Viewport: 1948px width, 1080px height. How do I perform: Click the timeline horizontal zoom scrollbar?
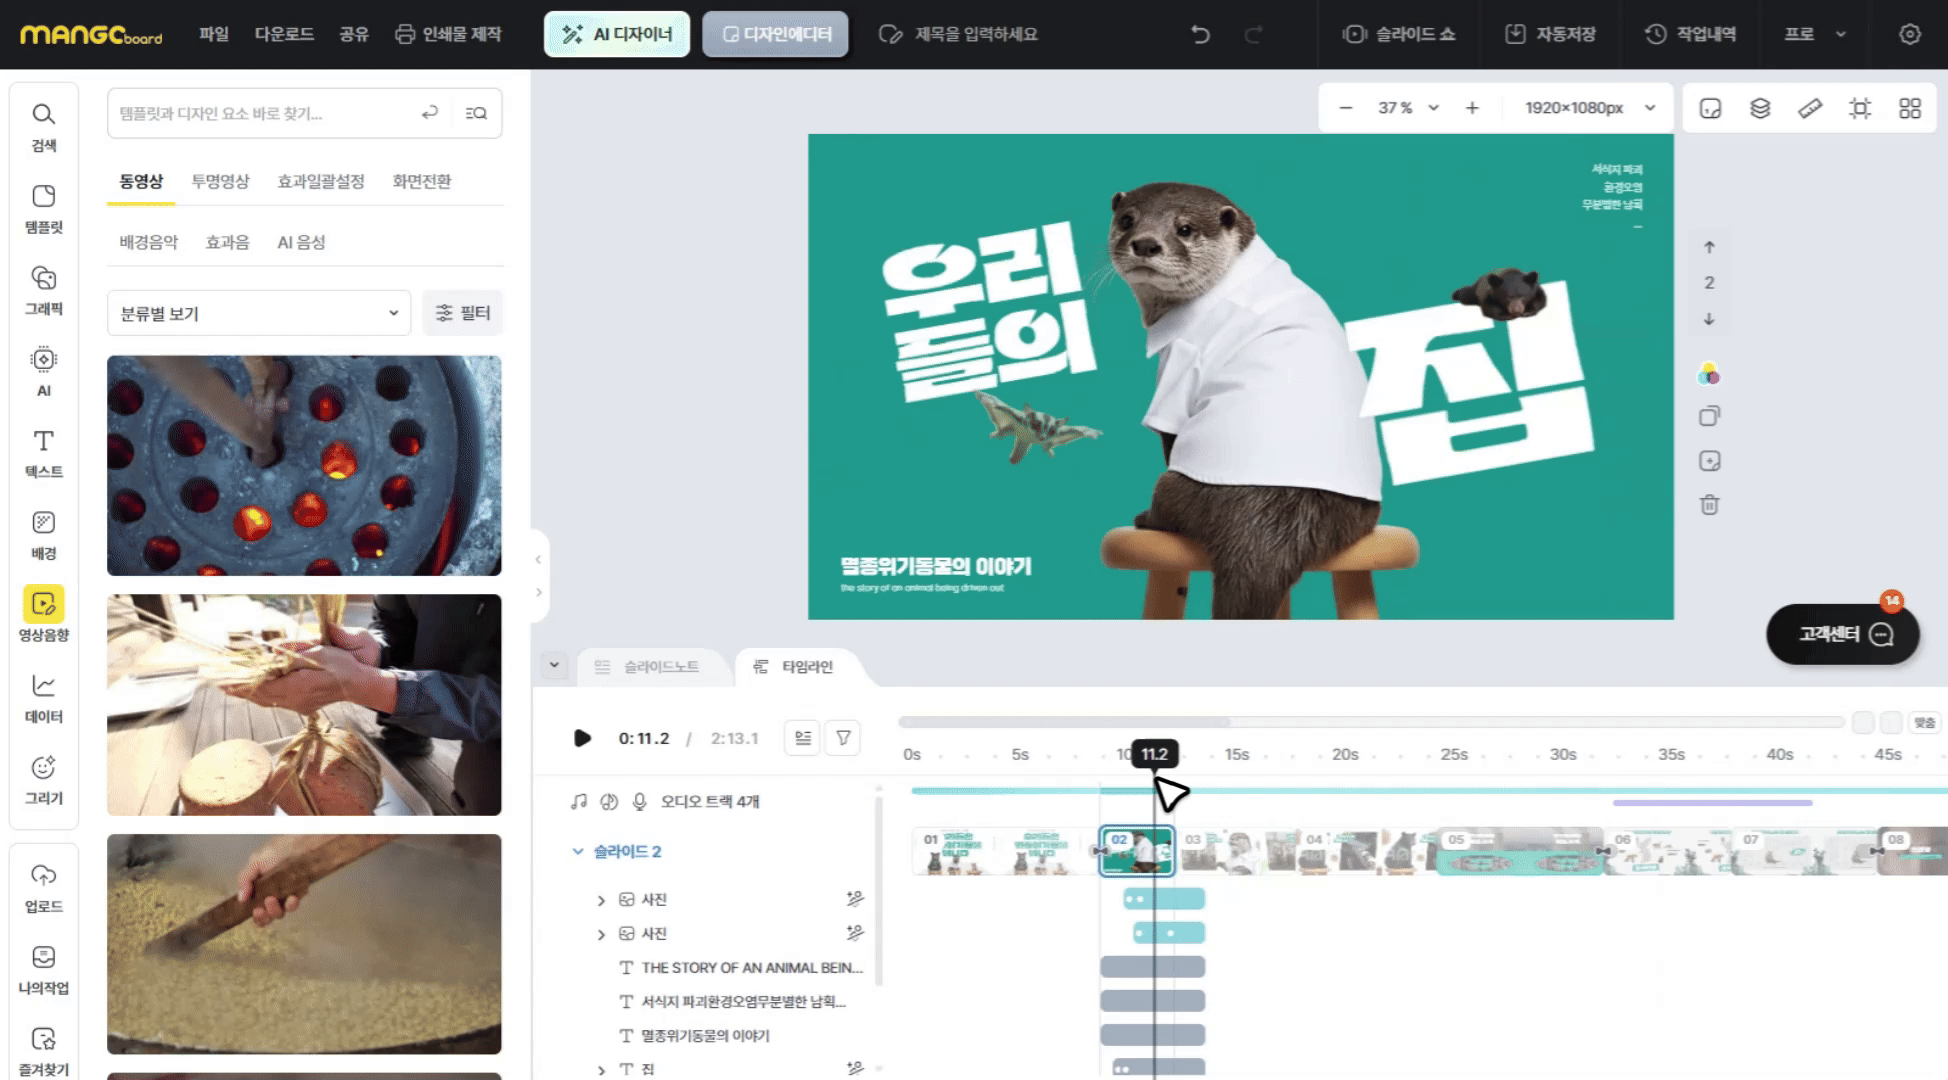[1065, 721]
